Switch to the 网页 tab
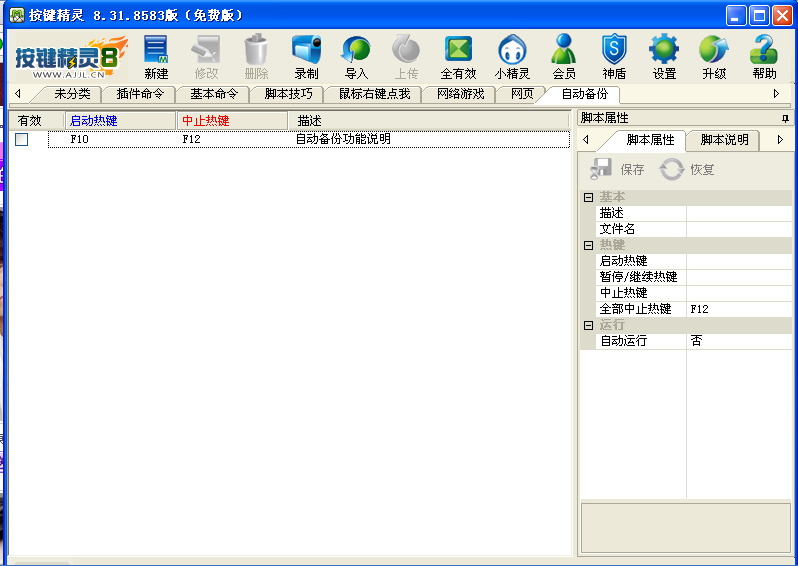Screen dimensions: 798x566 (522, 94)
